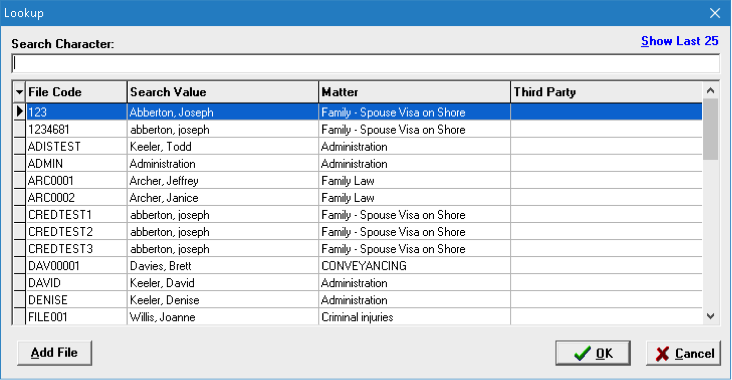732x380 pixels.
Task: Sort by the File Code column header
Action: tap(77, 92)
